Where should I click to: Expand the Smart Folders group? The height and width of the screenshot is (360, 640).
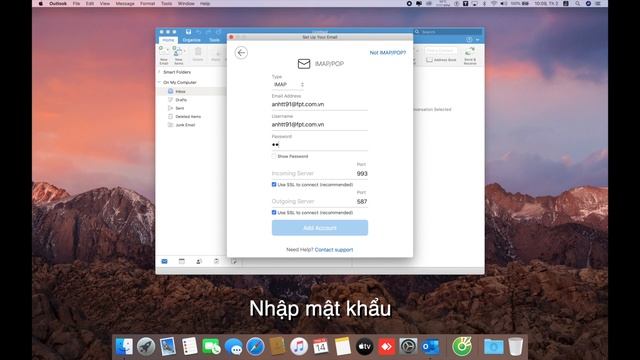coord(159,72)
